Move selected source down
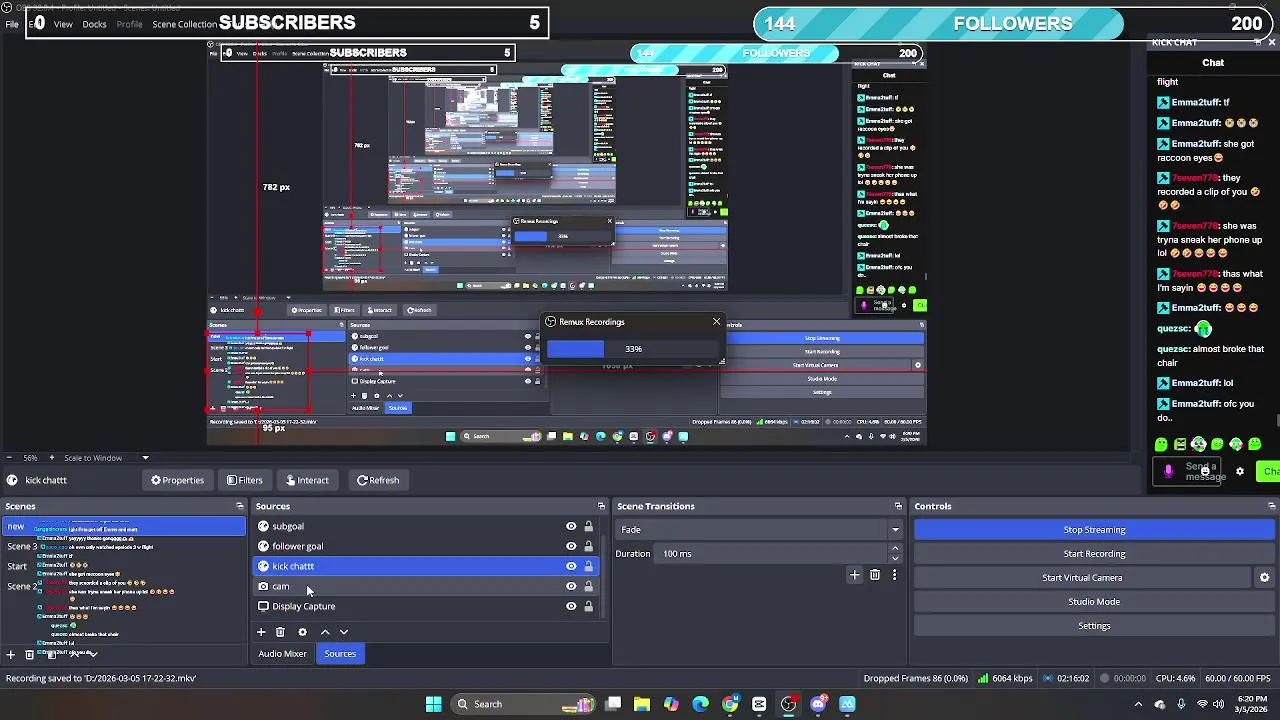 (x=344, y=632)
